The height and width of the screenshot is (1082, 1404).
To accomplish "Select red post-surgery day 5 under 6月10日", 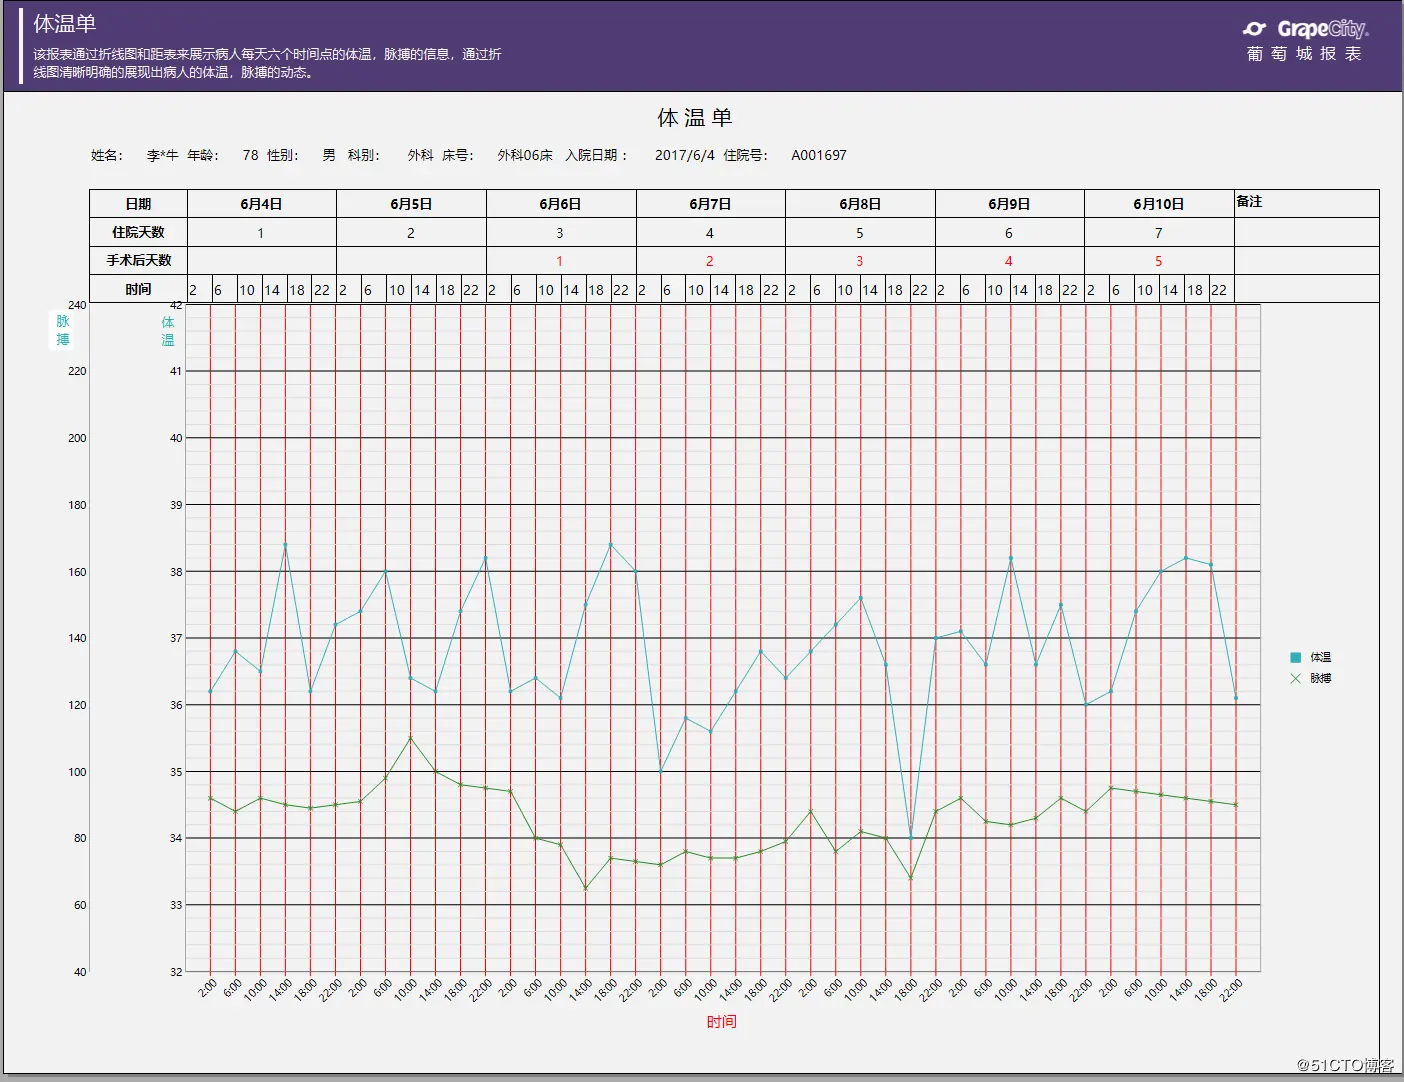I will coord(1159,261).
